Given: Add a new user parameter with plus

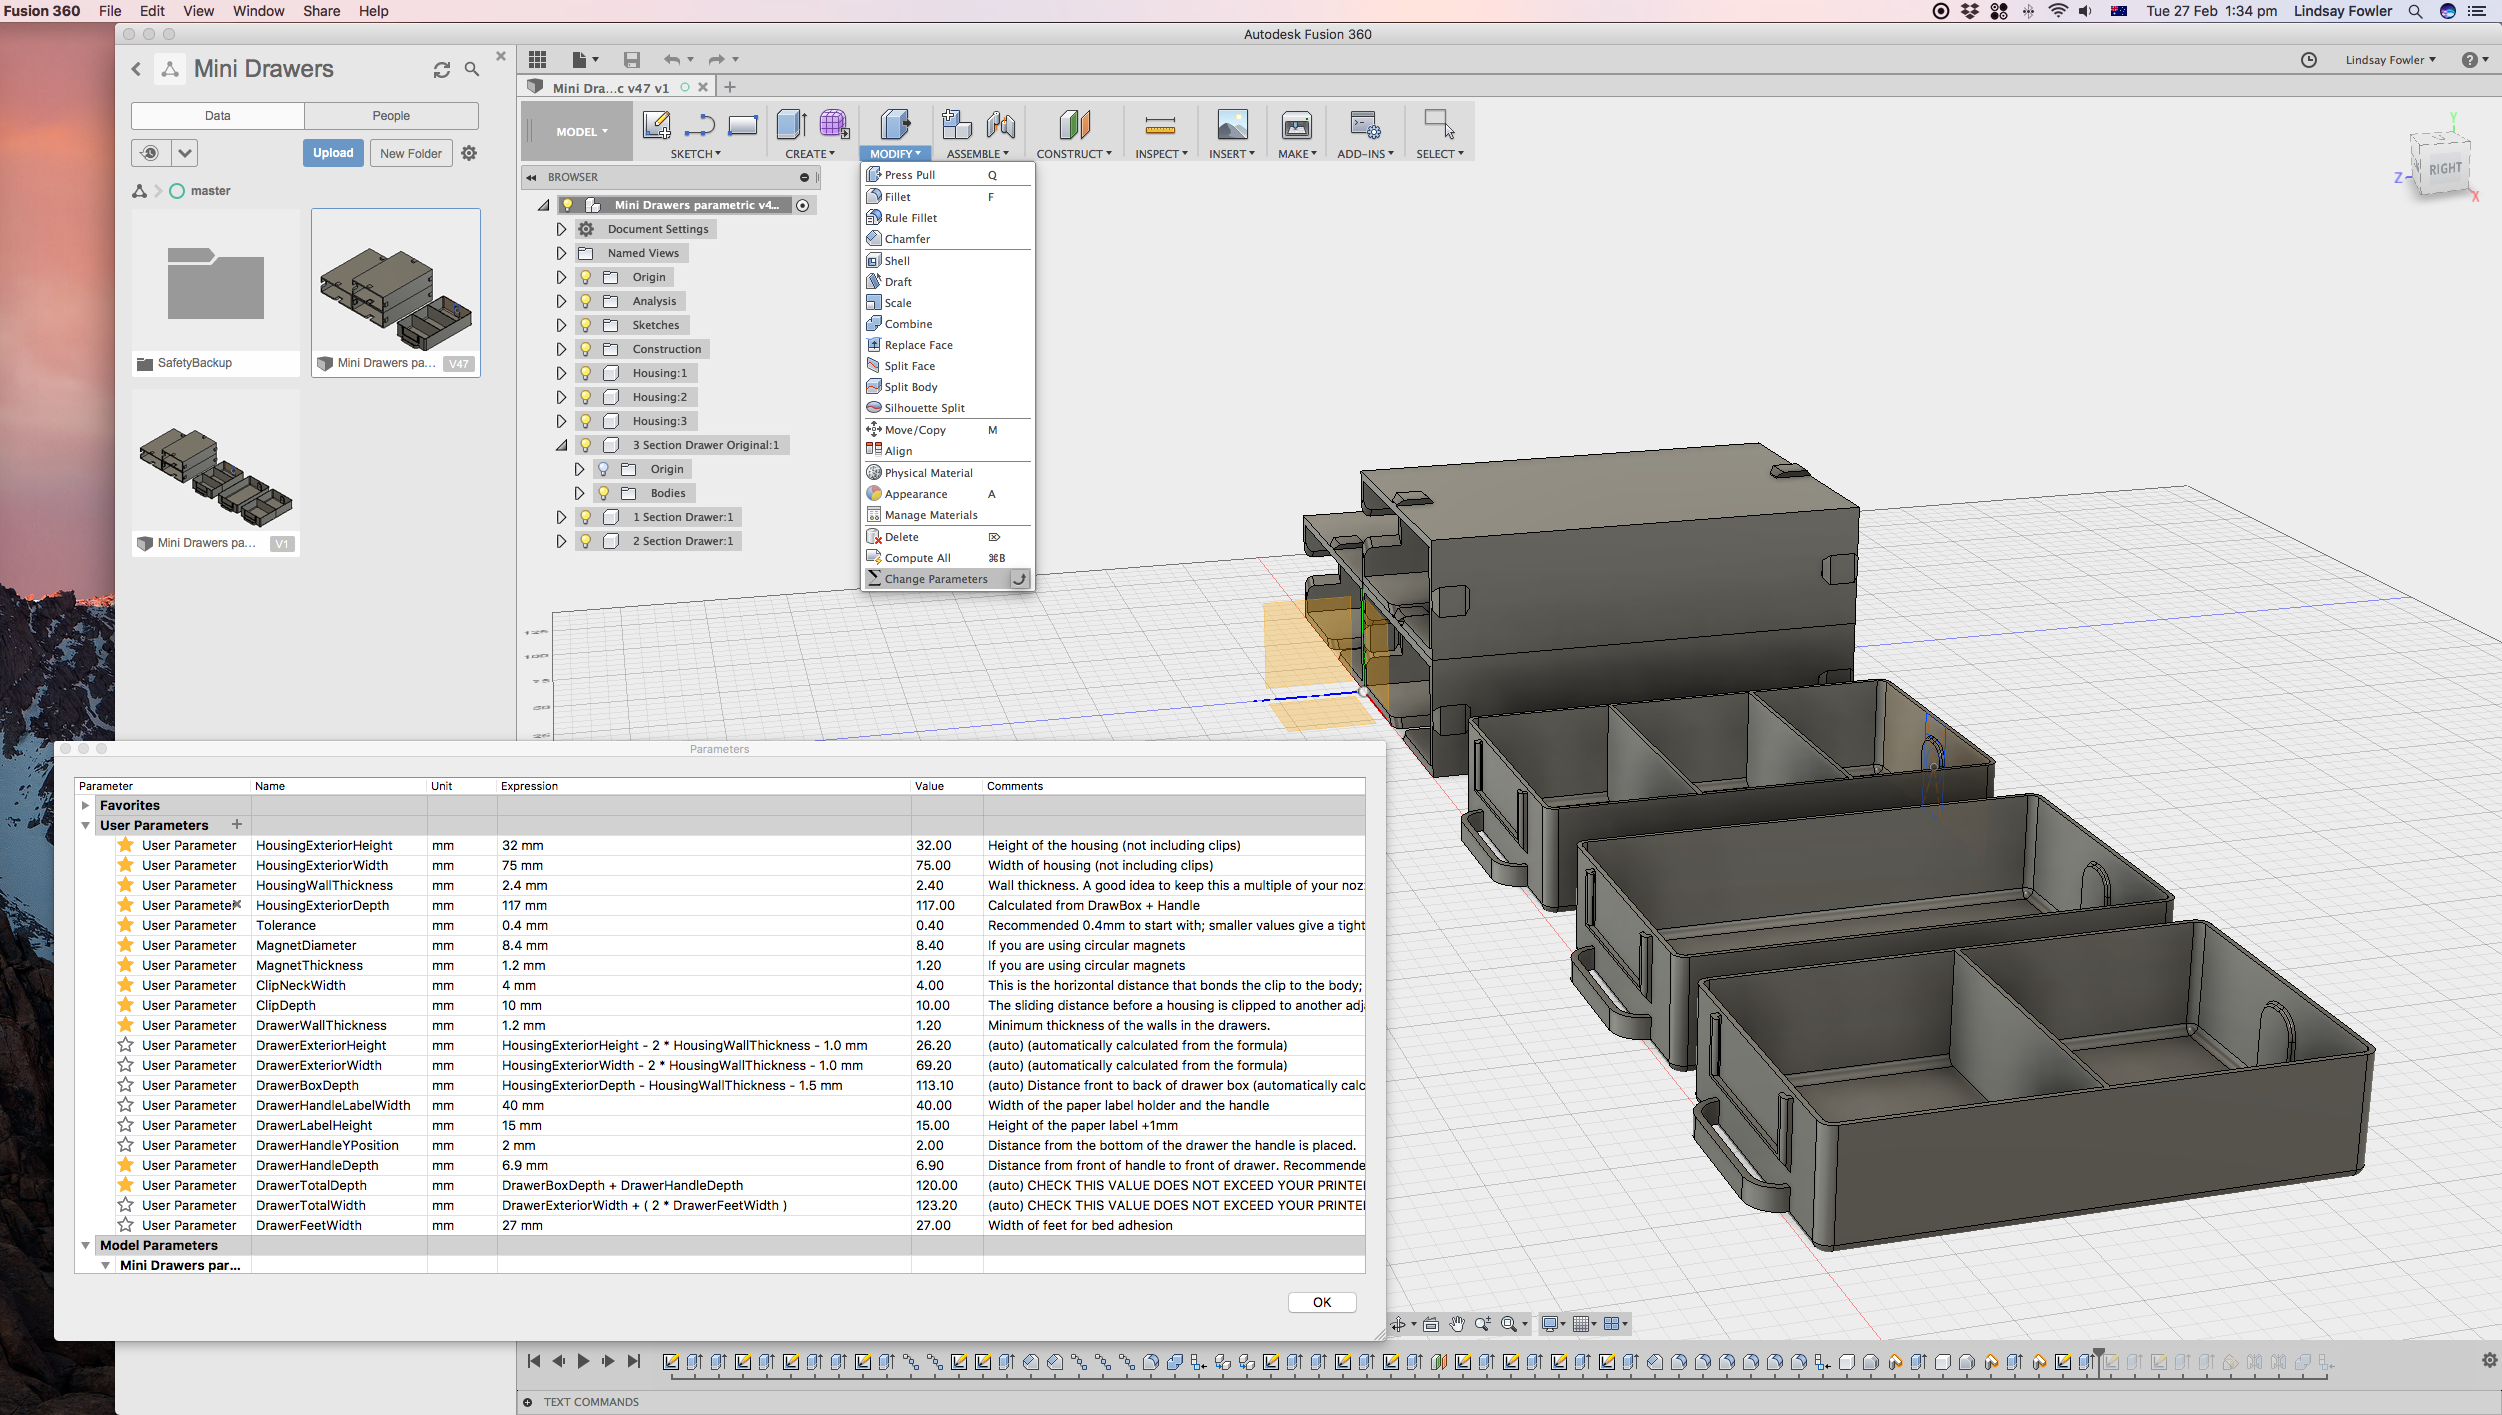Looking at the screenshot, I should click(x=237, y=824).
